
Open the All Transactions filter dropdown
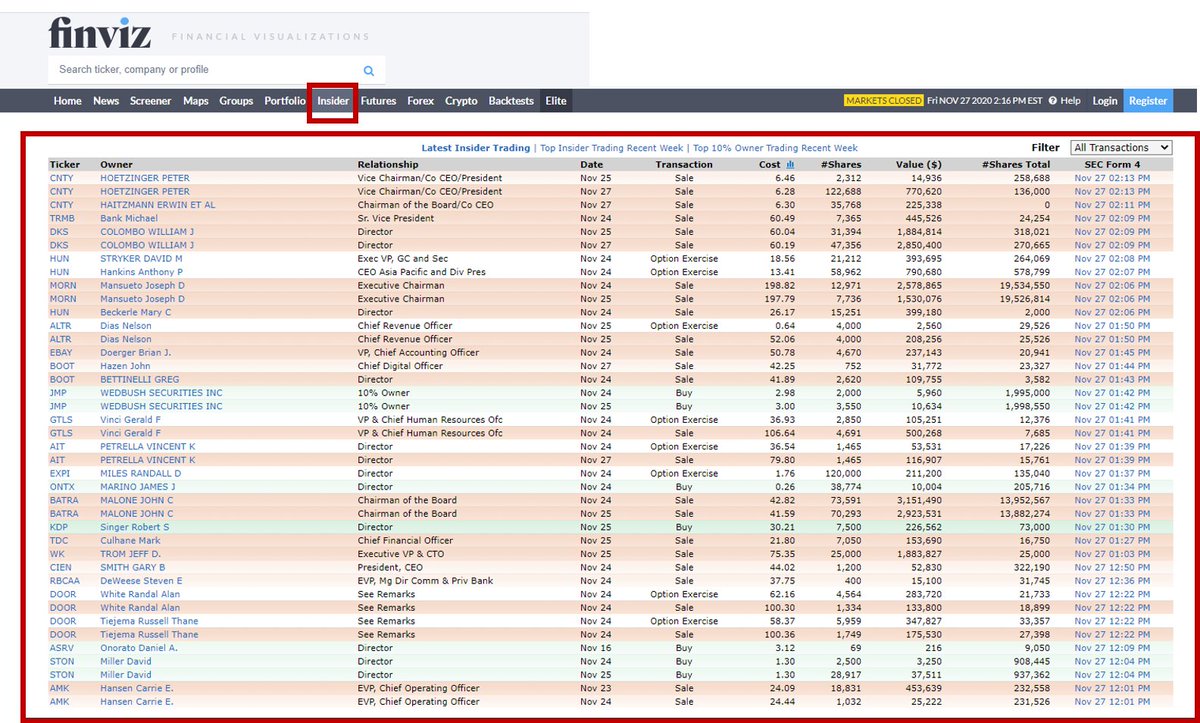click(1121, 147)
